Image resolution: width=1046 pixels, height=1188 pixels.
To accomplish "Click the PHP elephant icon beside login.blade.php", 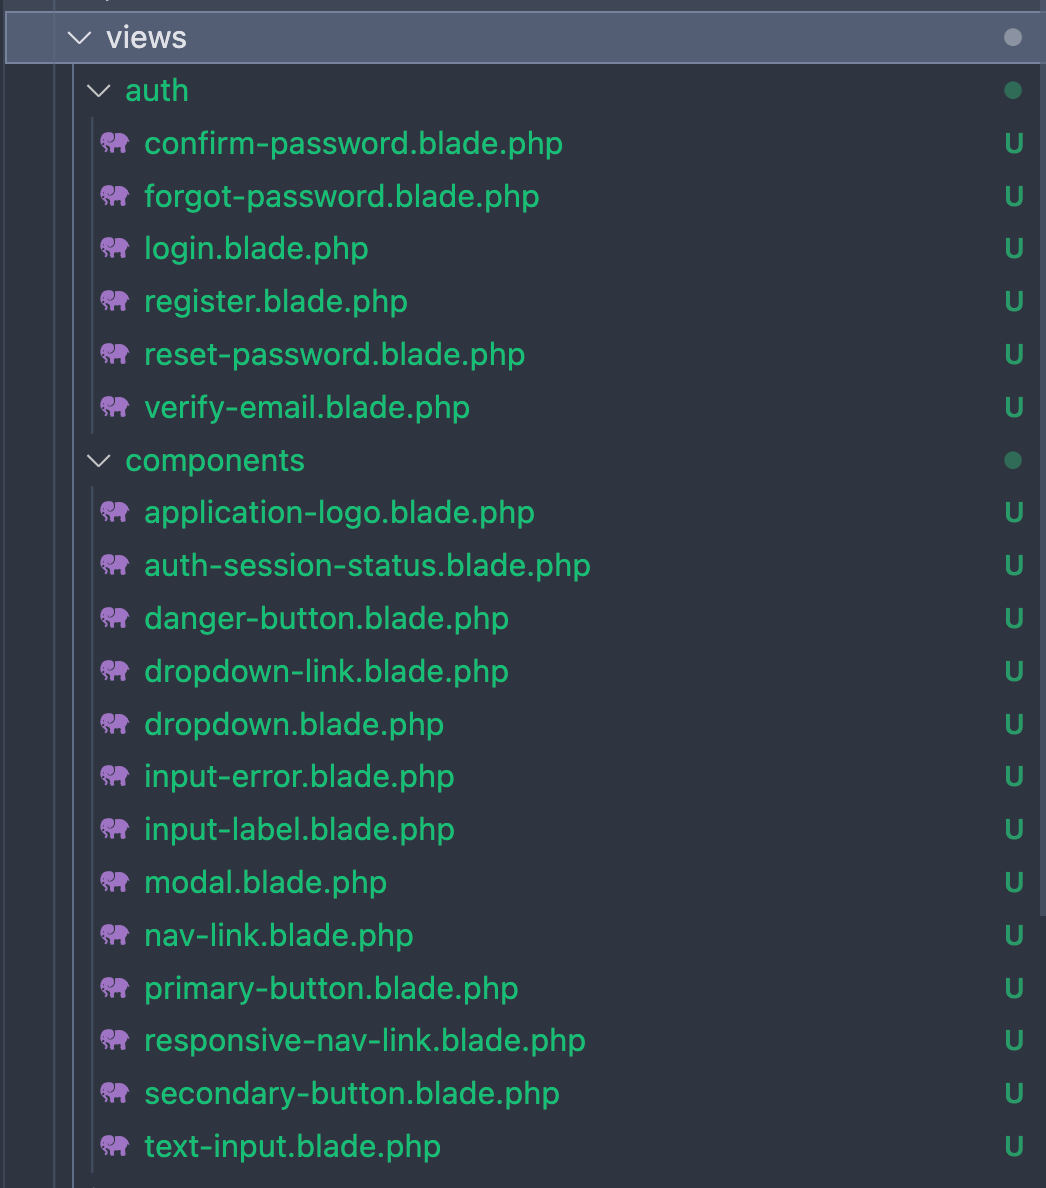I will click(115, 248).
